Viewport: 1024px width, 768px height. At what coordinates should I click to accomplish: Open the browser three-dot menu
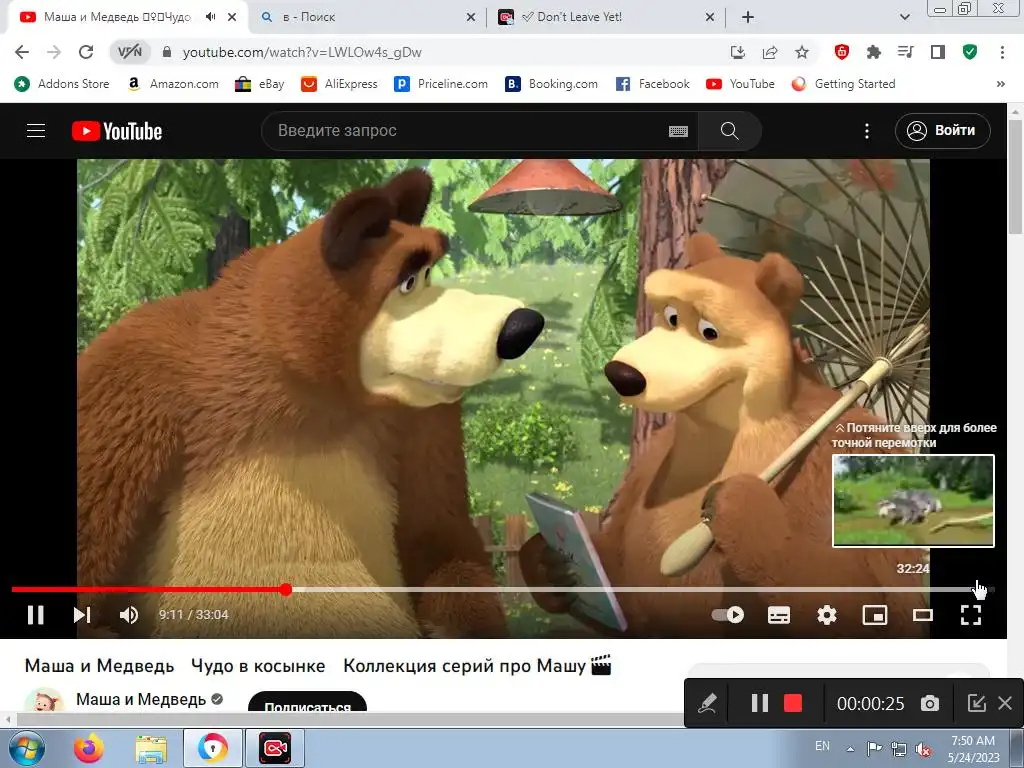1002,52
